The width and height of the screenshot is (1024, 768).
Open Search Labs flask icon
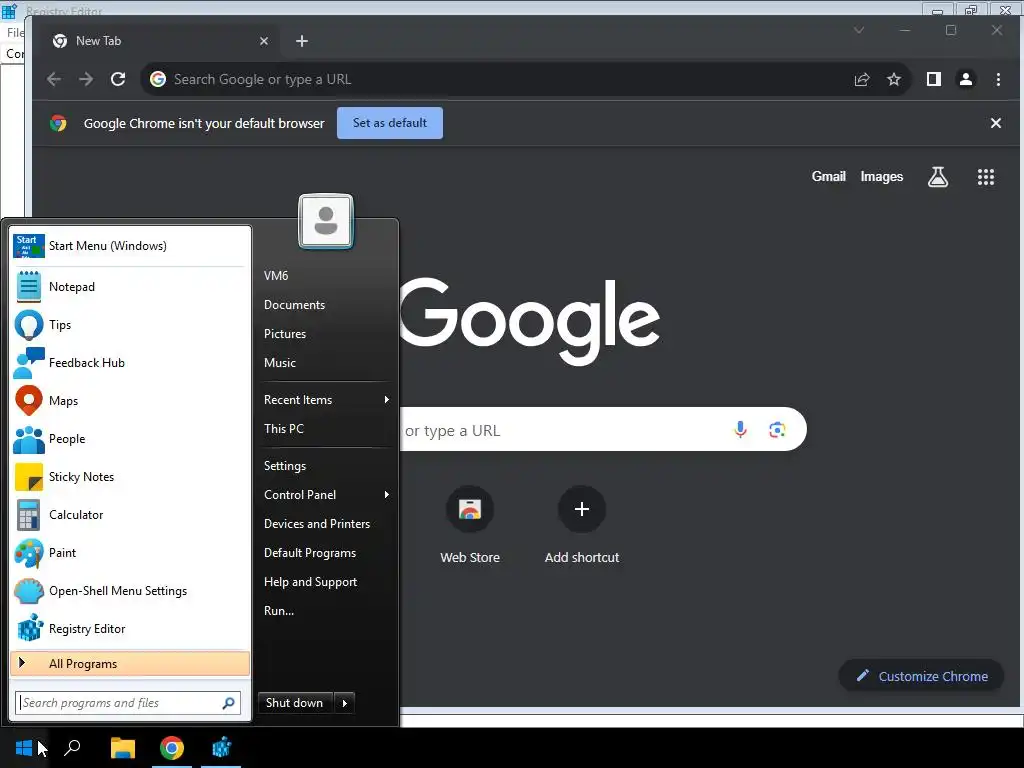pyautogui.click(x=938, y=176)
